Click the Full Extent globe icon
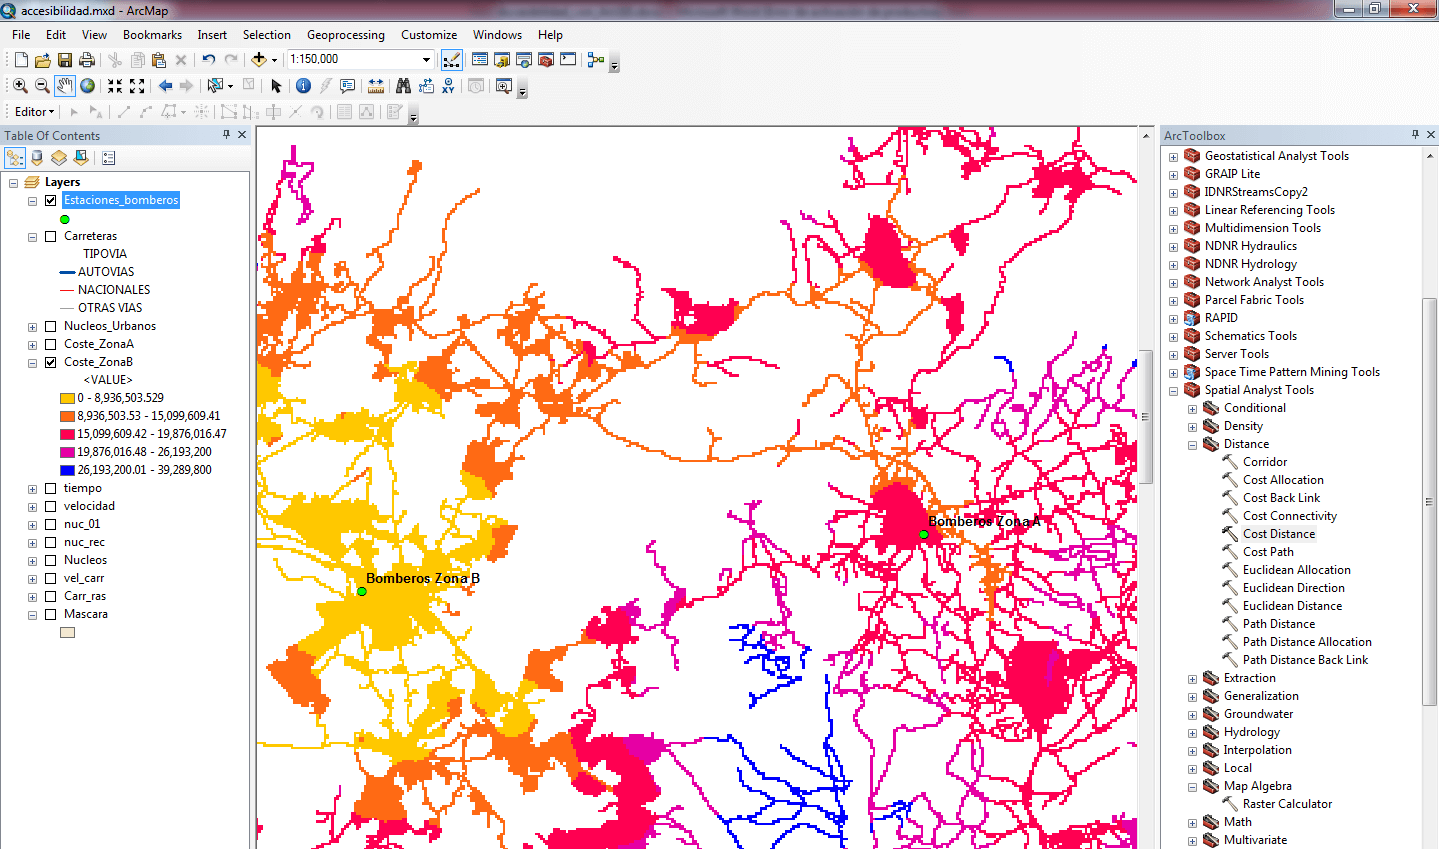This screenshot has height=849, width=1439. tap(88, 86)
